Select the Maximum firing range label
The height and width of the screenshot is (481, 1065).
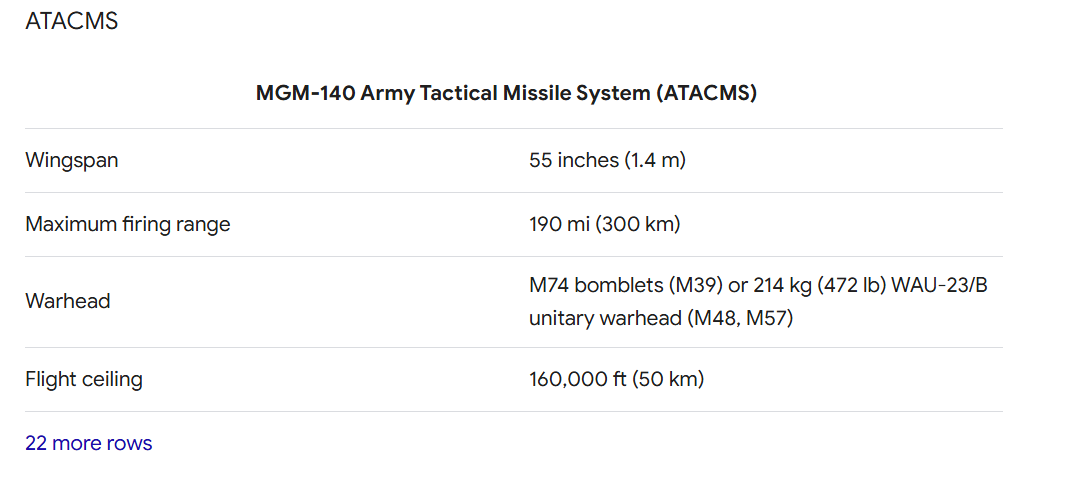[x=128, y=224]
